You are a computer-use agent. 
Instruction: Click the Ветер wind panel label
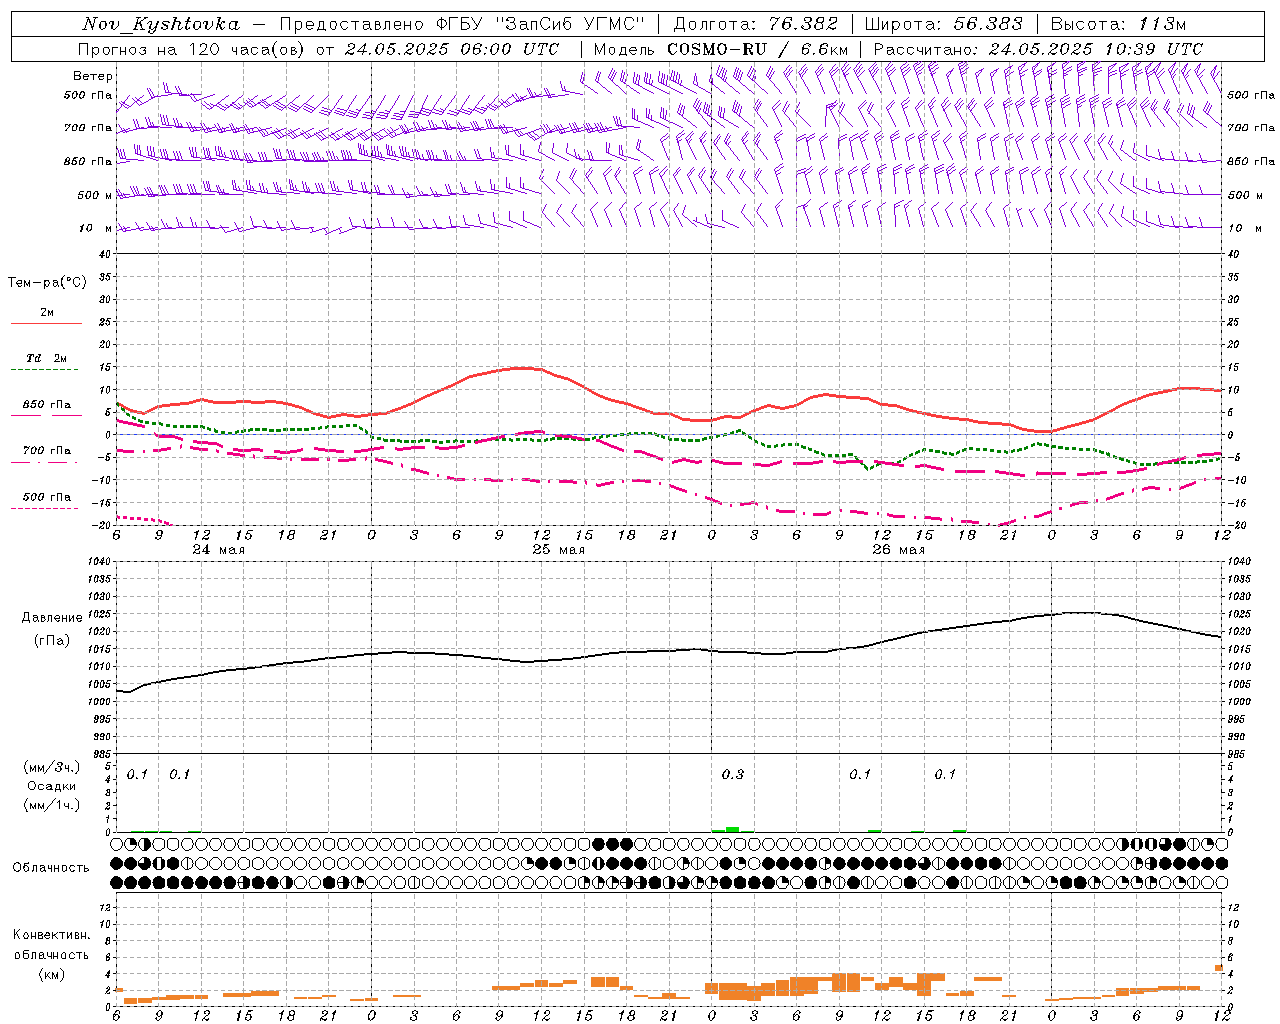click(93, 76)
